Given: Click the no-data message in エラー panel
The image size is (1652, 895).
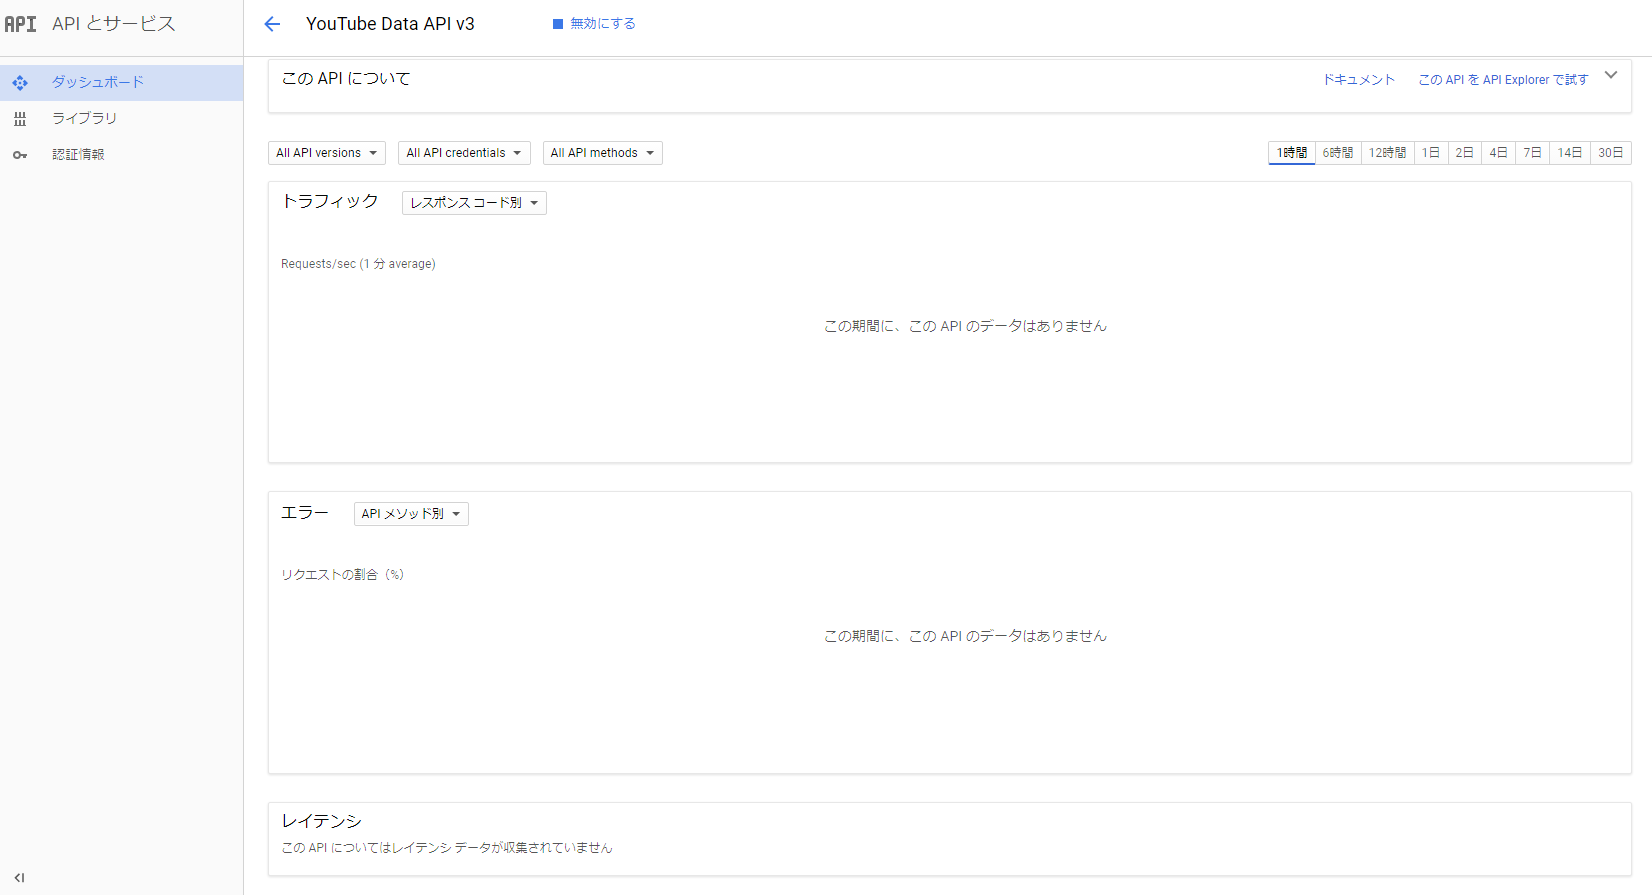Looking at the screenshot, I should coord(965,636).
